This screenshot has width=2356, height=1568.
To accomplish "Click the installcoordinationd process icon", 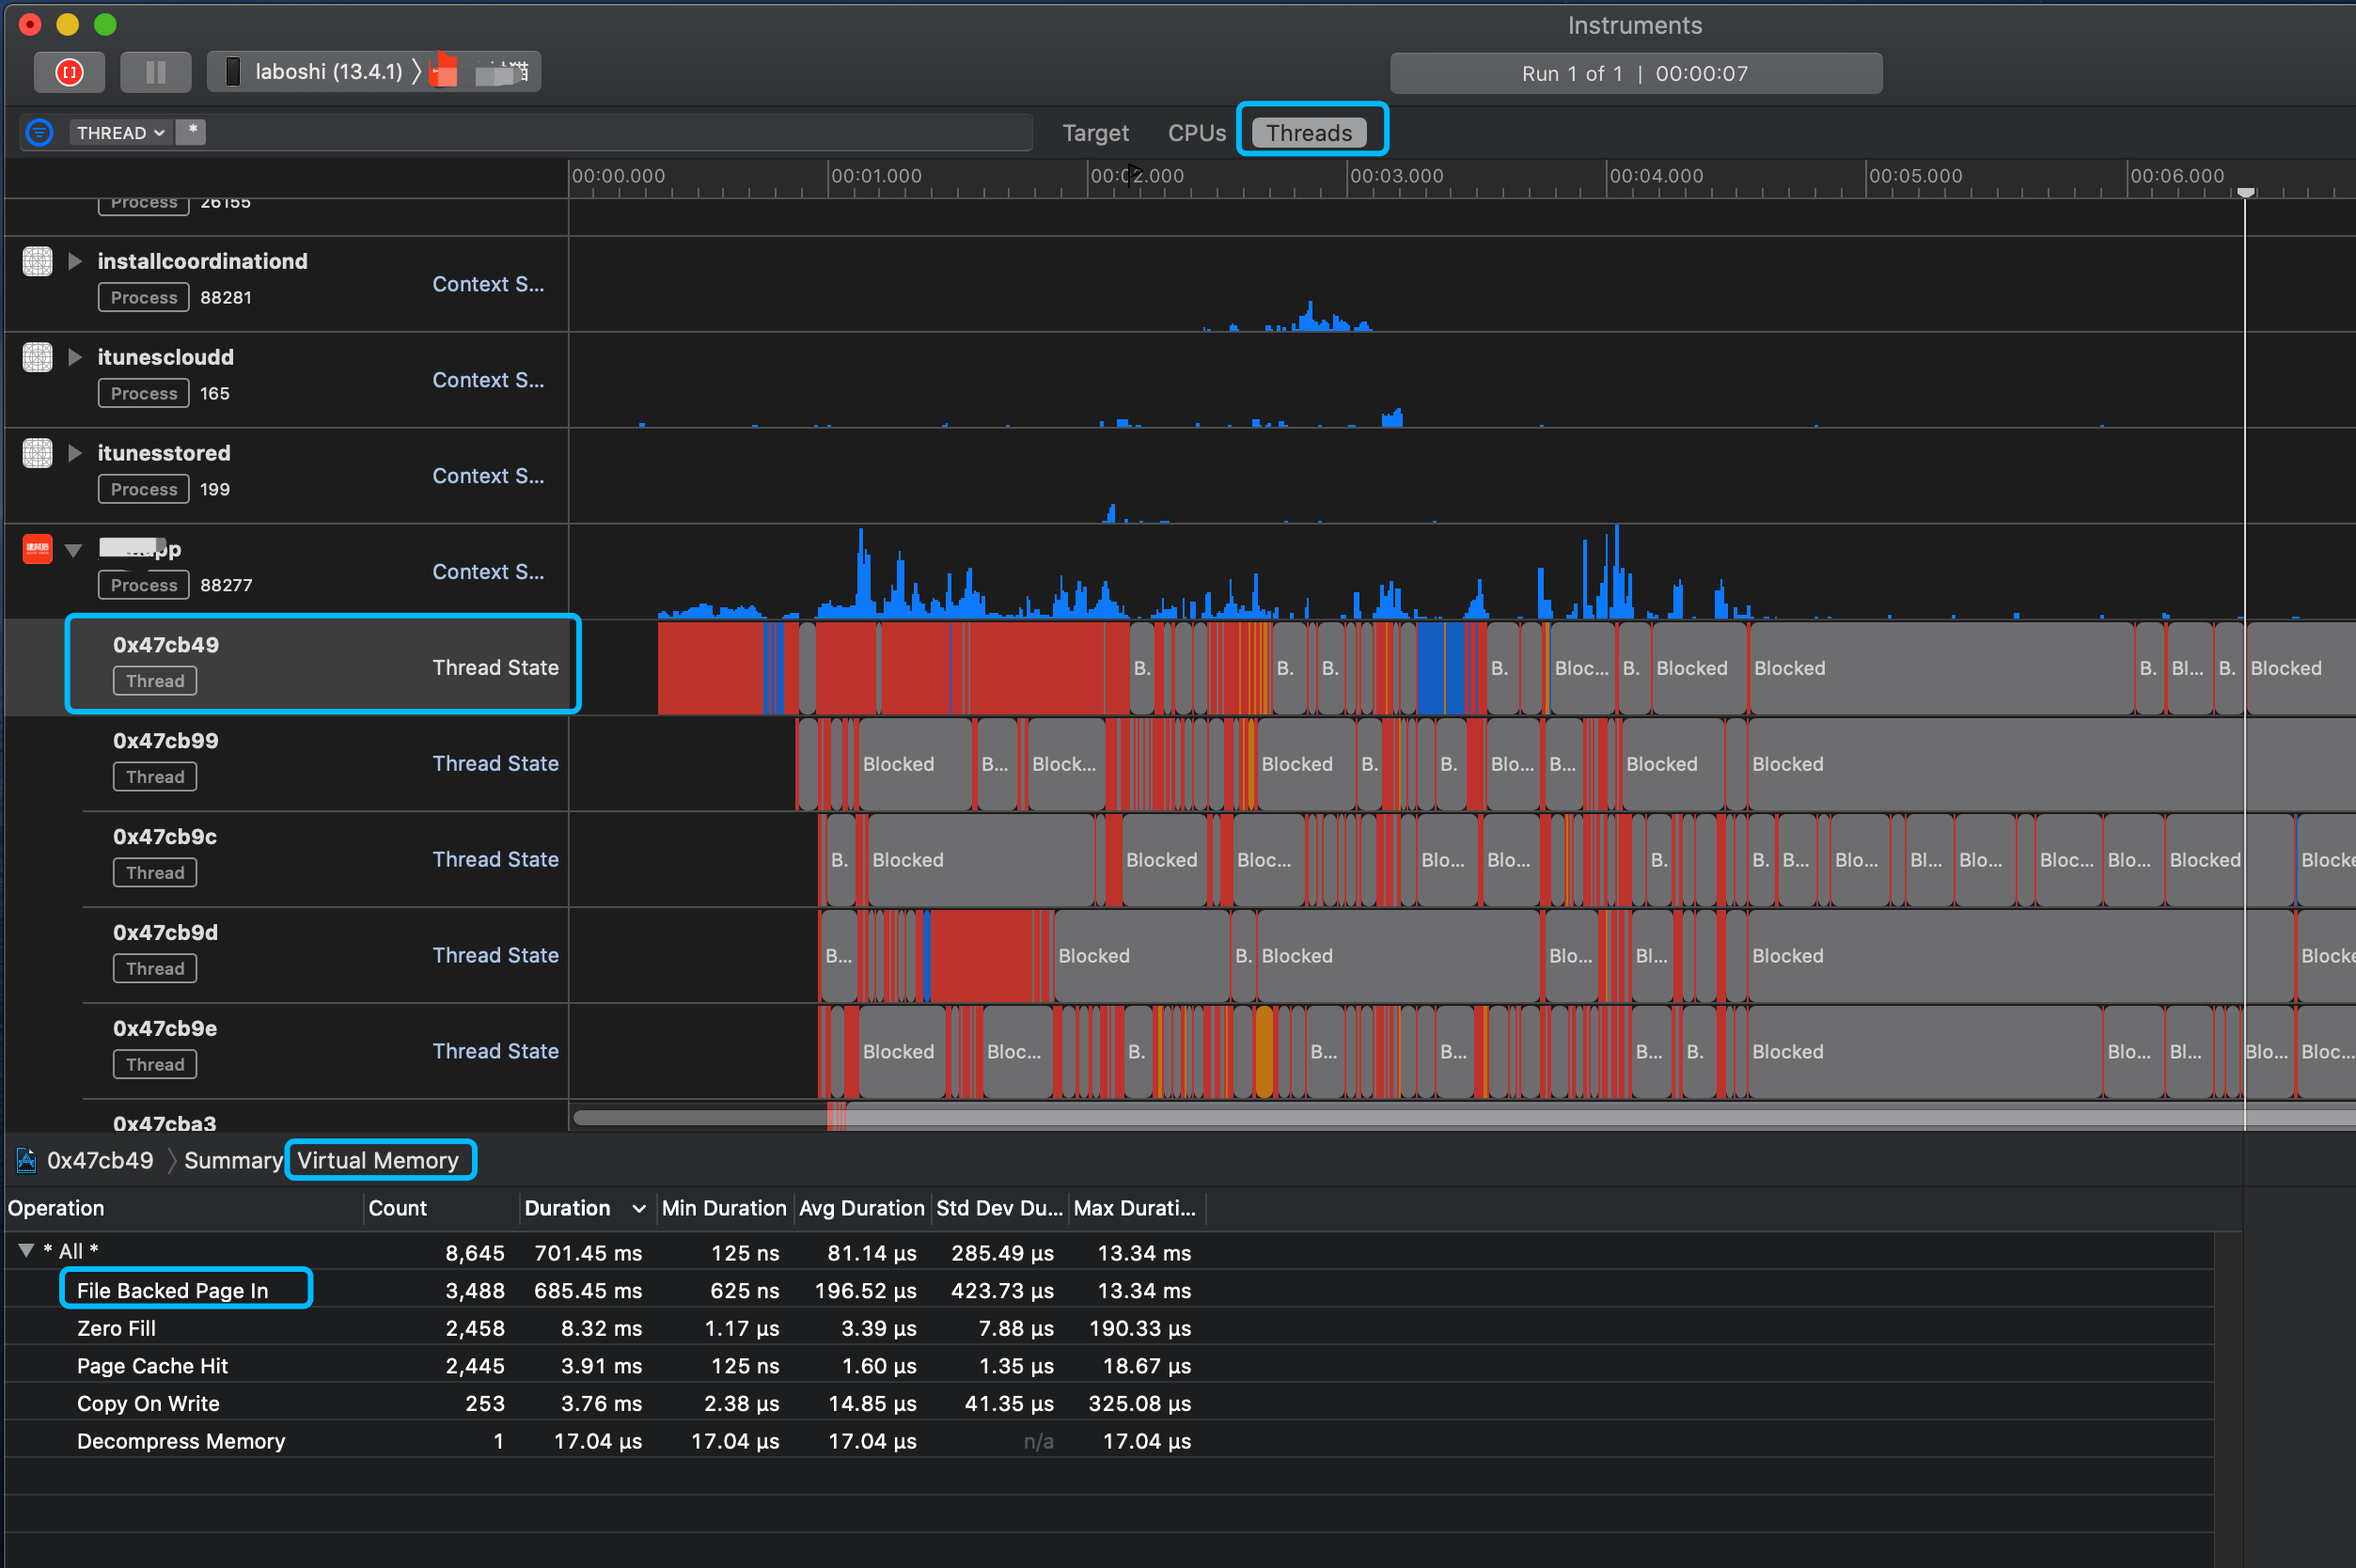I will click(x=38, y=261).
